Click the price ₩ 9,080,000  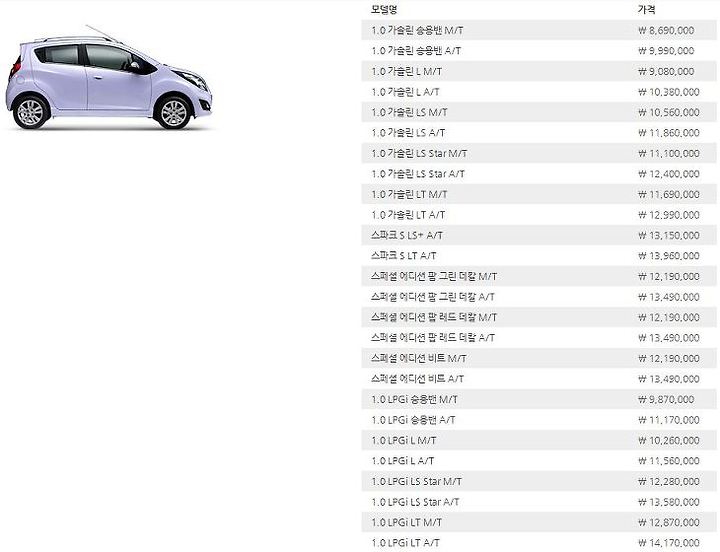click(666, 72)
